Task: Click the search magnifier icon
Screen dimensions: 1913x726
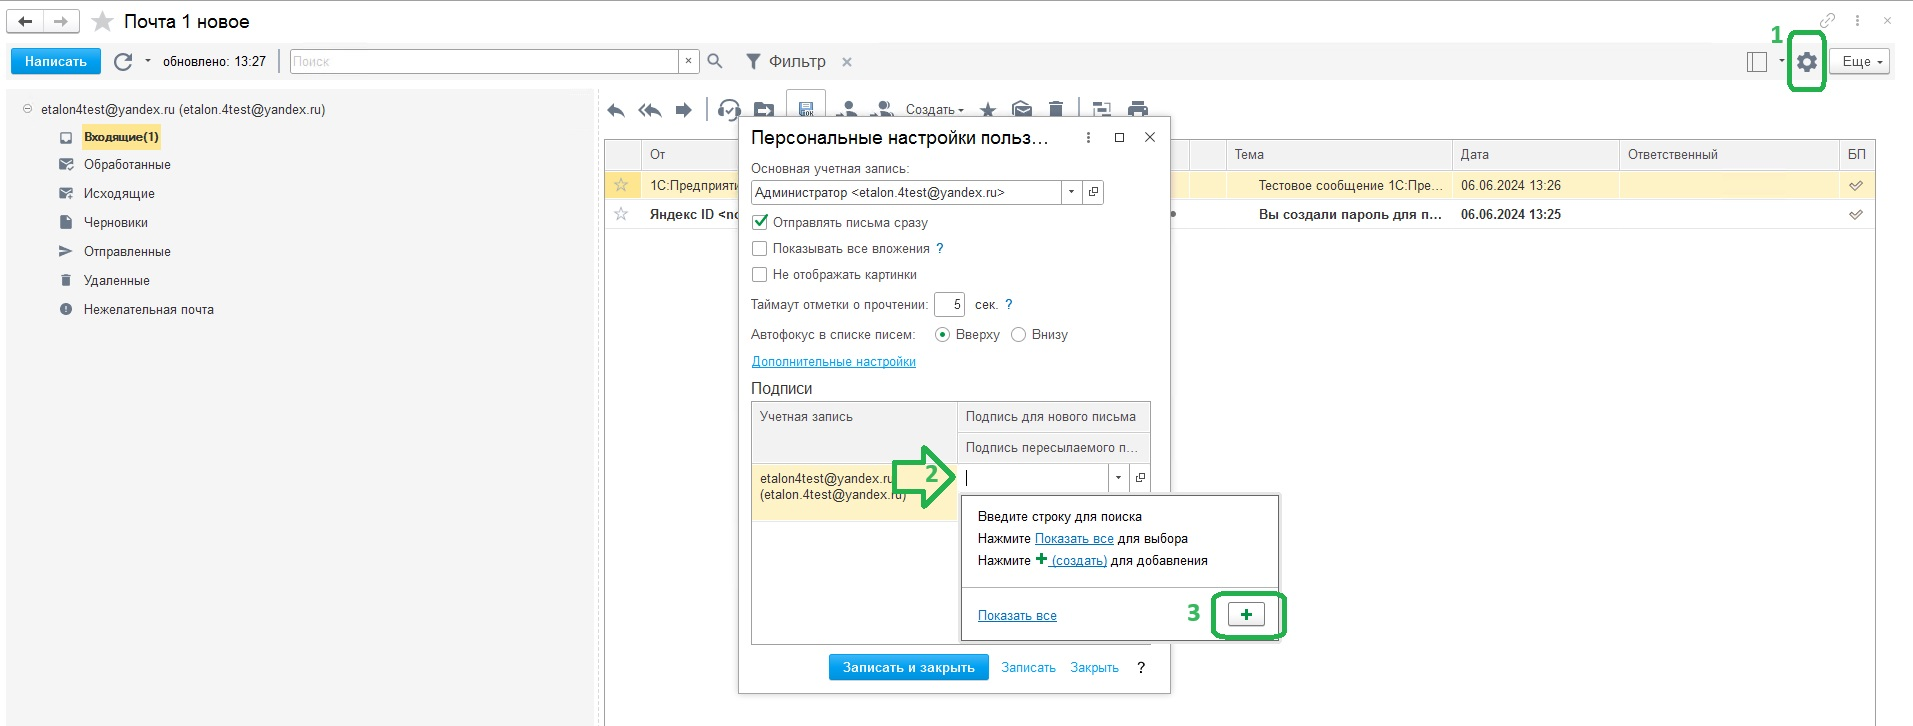Action: coord(715,62)
